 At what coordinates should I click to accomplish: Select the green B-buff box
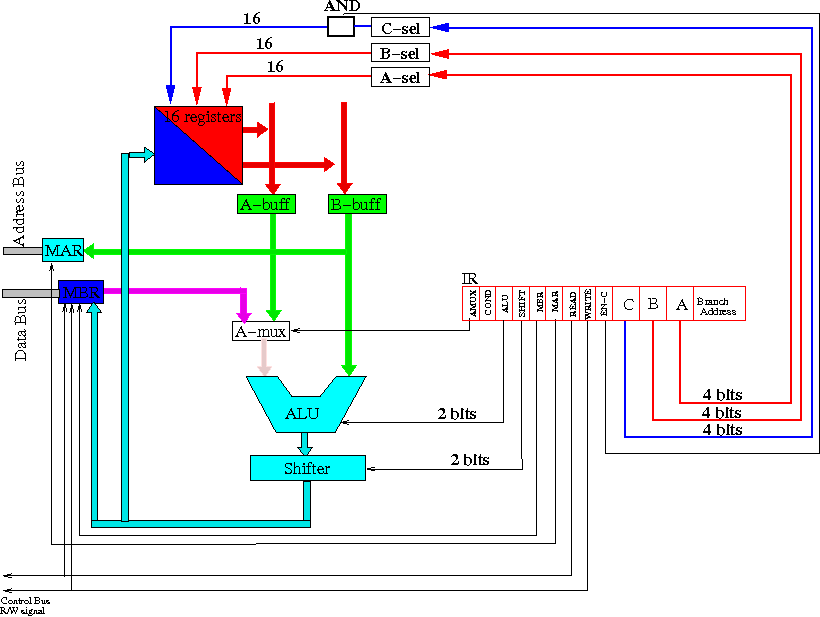(356, 205)
